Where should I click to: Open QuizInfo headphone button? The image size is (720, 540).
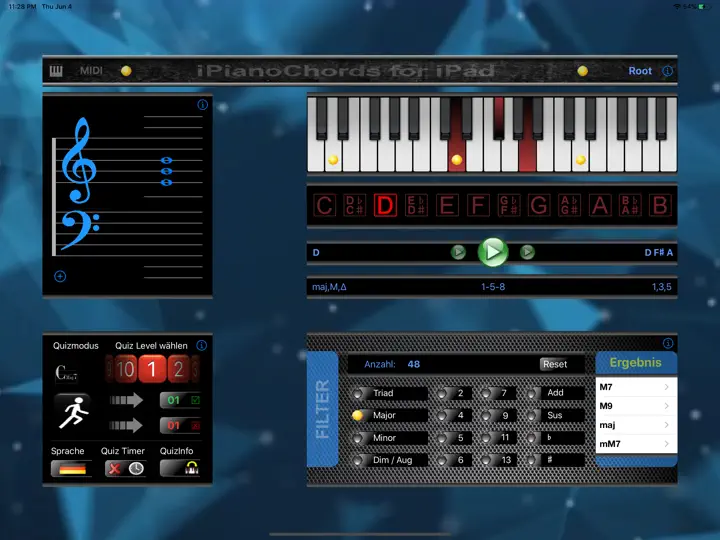click(x=180, y=469)
